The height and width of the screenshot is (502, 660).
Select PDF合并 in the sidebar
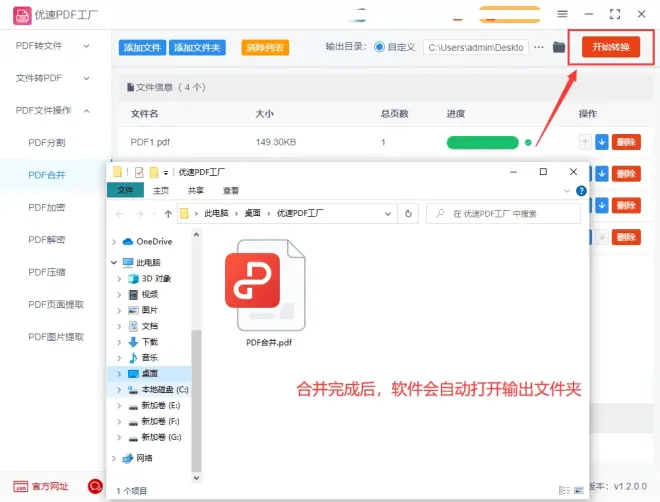(x=47, y=175)
